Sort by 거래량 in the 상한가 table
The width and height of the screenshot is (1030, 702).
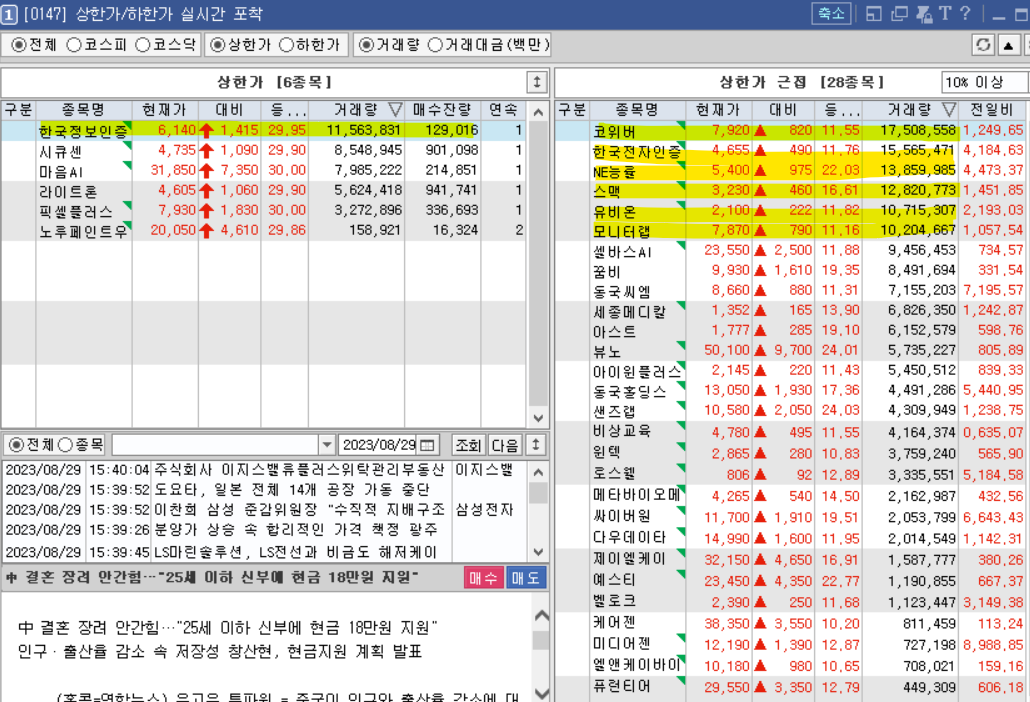[356, 110]
